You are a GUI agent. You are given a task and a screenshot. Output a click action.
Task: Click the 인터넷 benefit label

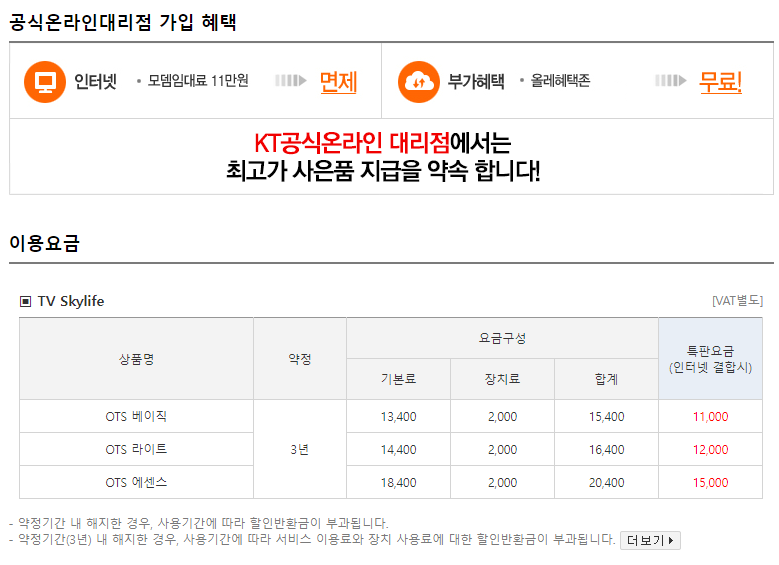click(x=95, y=81)
